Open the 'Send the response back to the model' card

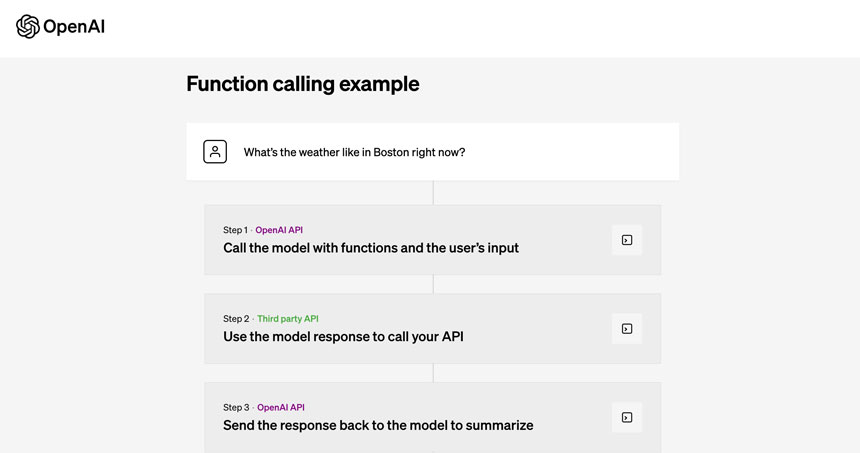[433, 417]
